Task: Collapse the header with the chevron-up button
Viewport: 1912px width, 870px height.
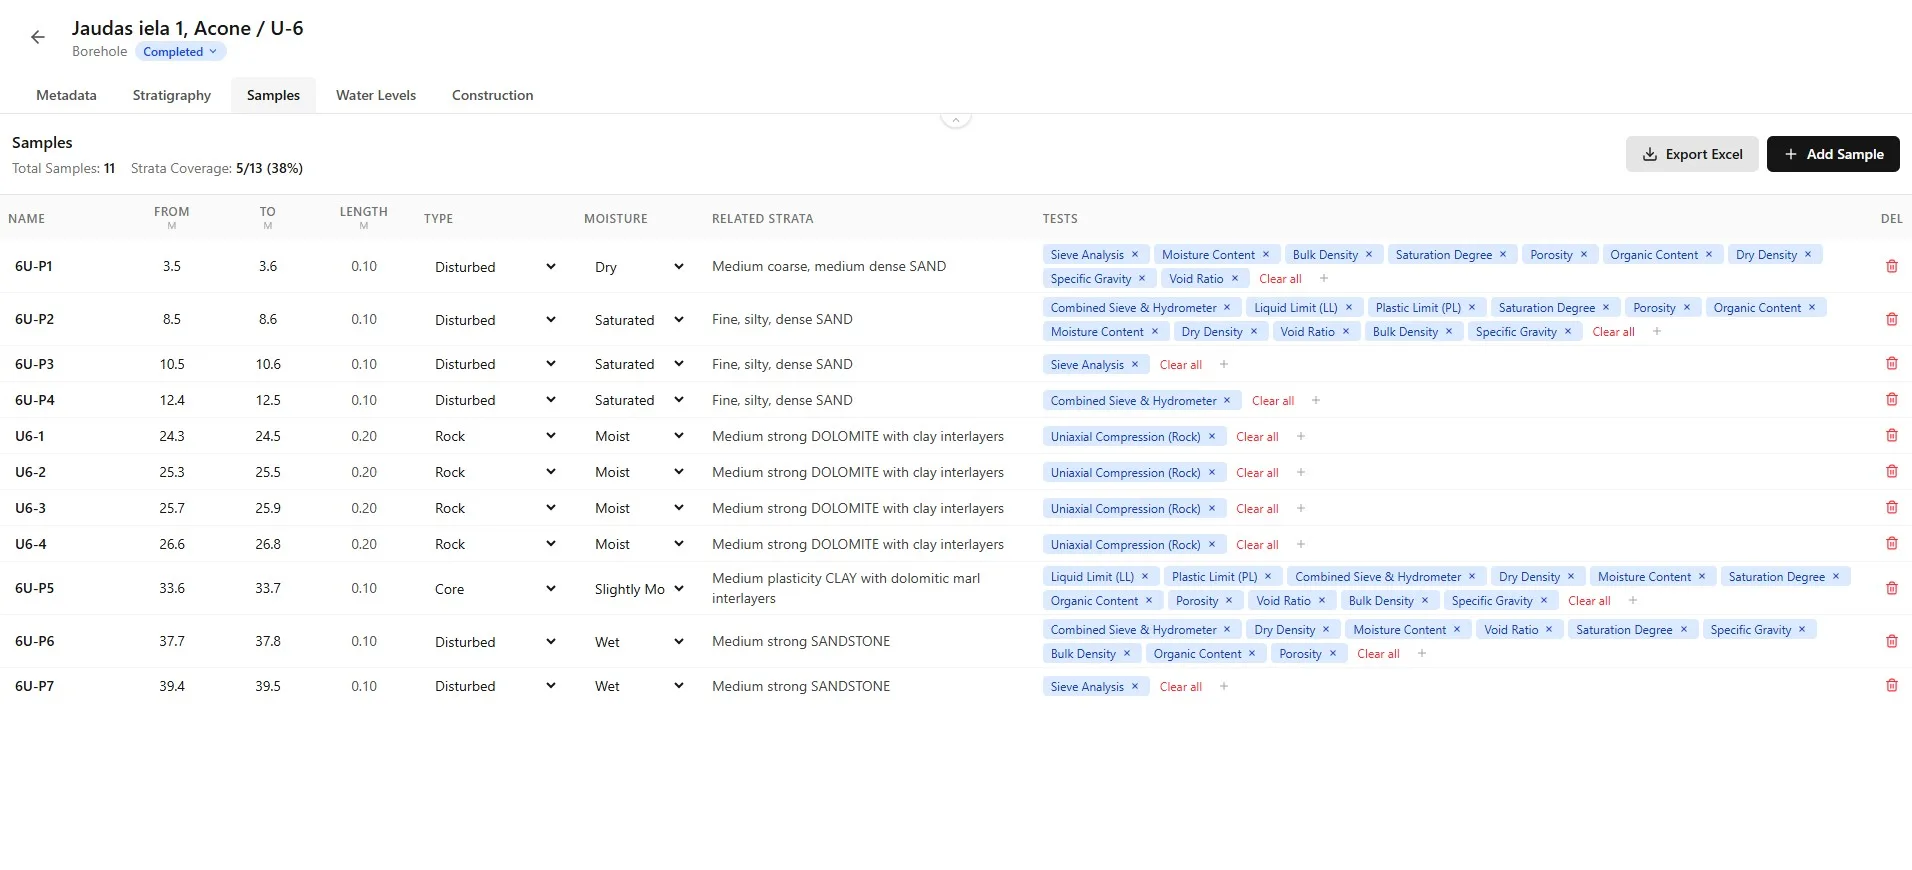Action: tap(956, 119)
